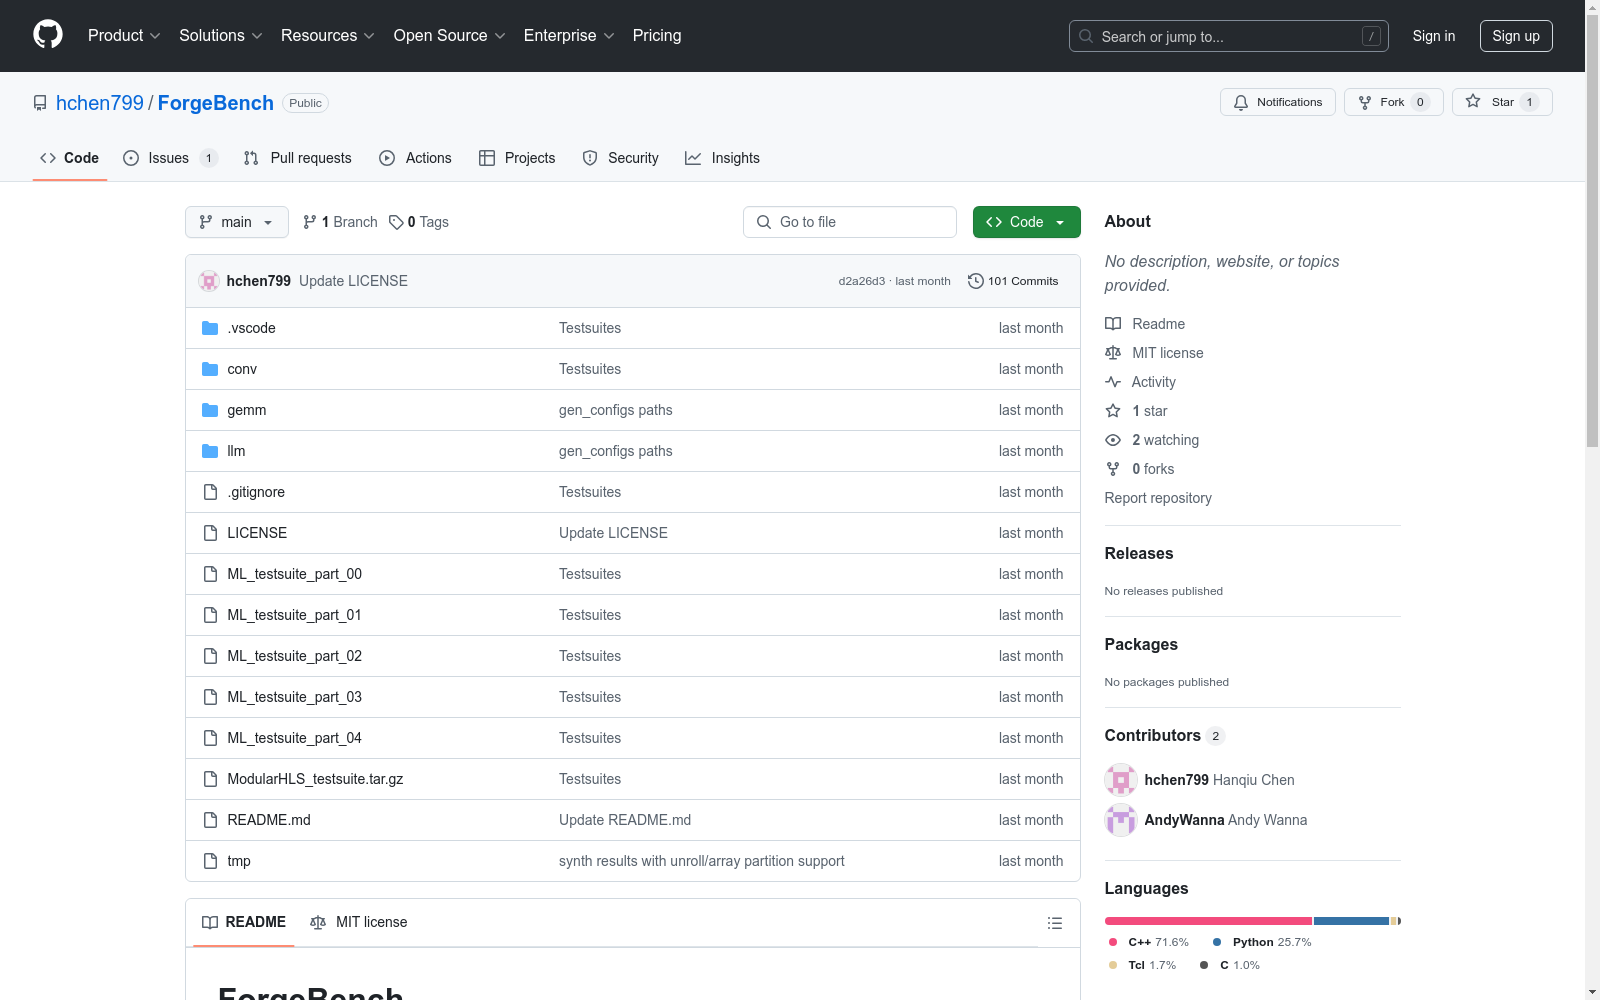Click the gemm folder icon
Image resolution: width=1600 pixels, height=1000 pixels.
(210, 410)
